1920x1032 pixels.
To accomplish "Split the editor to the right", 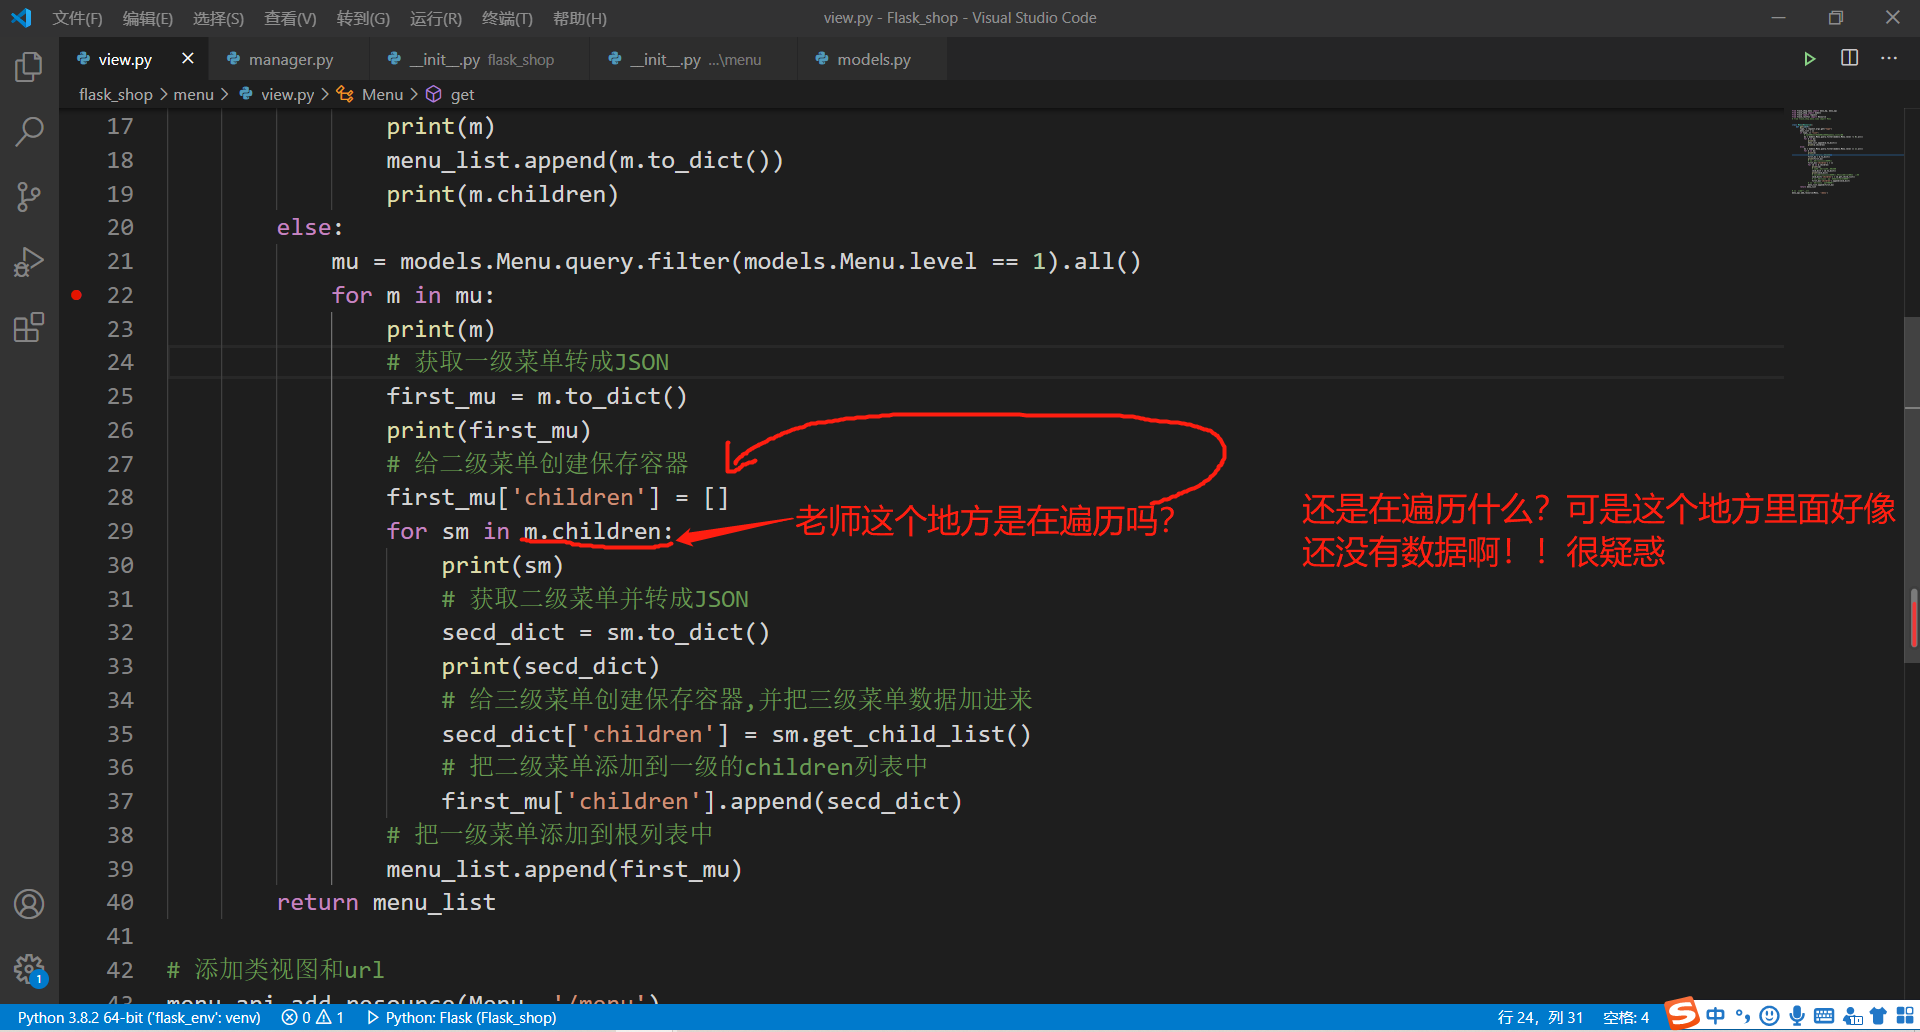I will coord(1849,58).
